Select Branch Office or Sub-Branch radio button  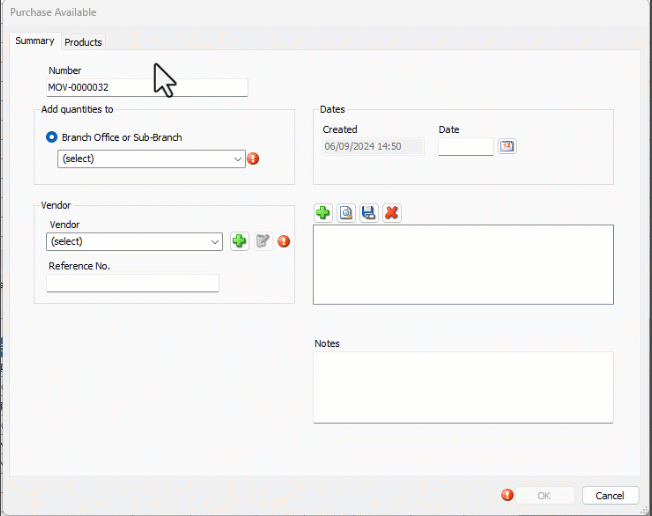52,137
